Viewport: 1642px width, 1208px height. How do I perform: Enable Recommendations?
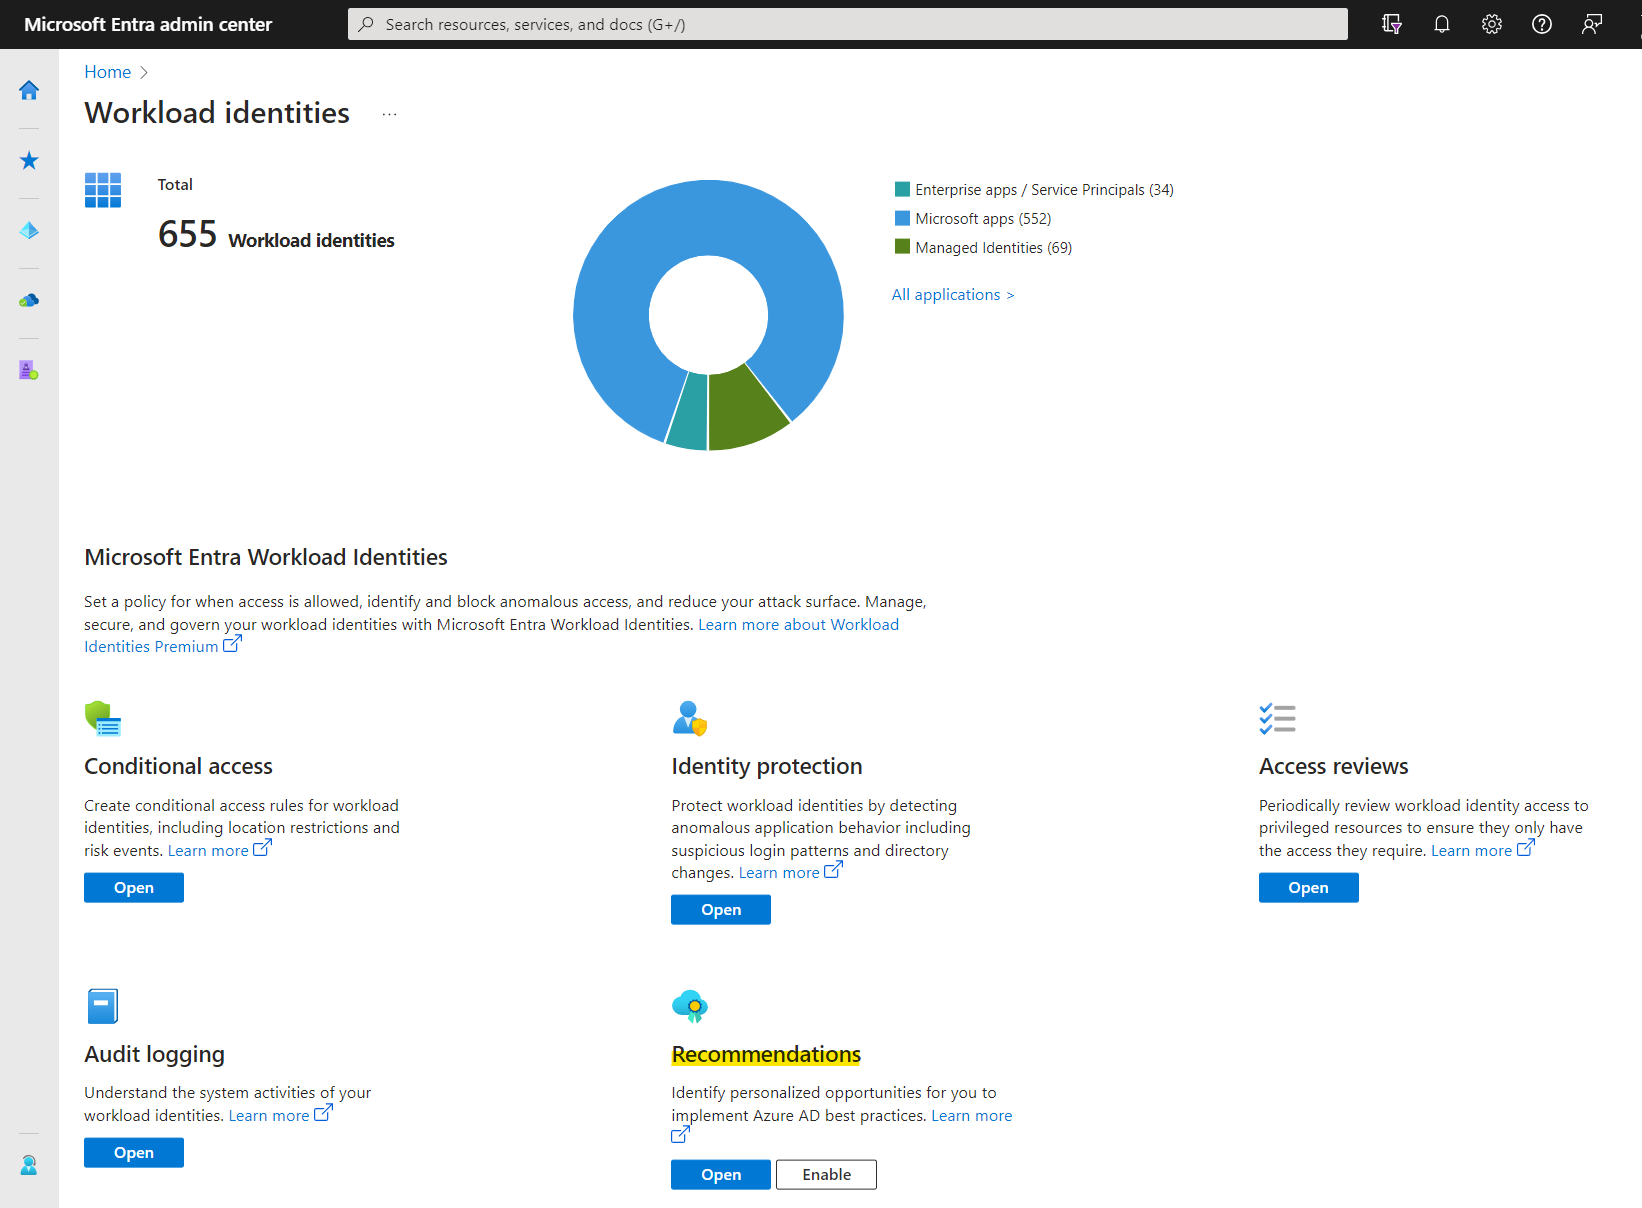point(827,1175)
